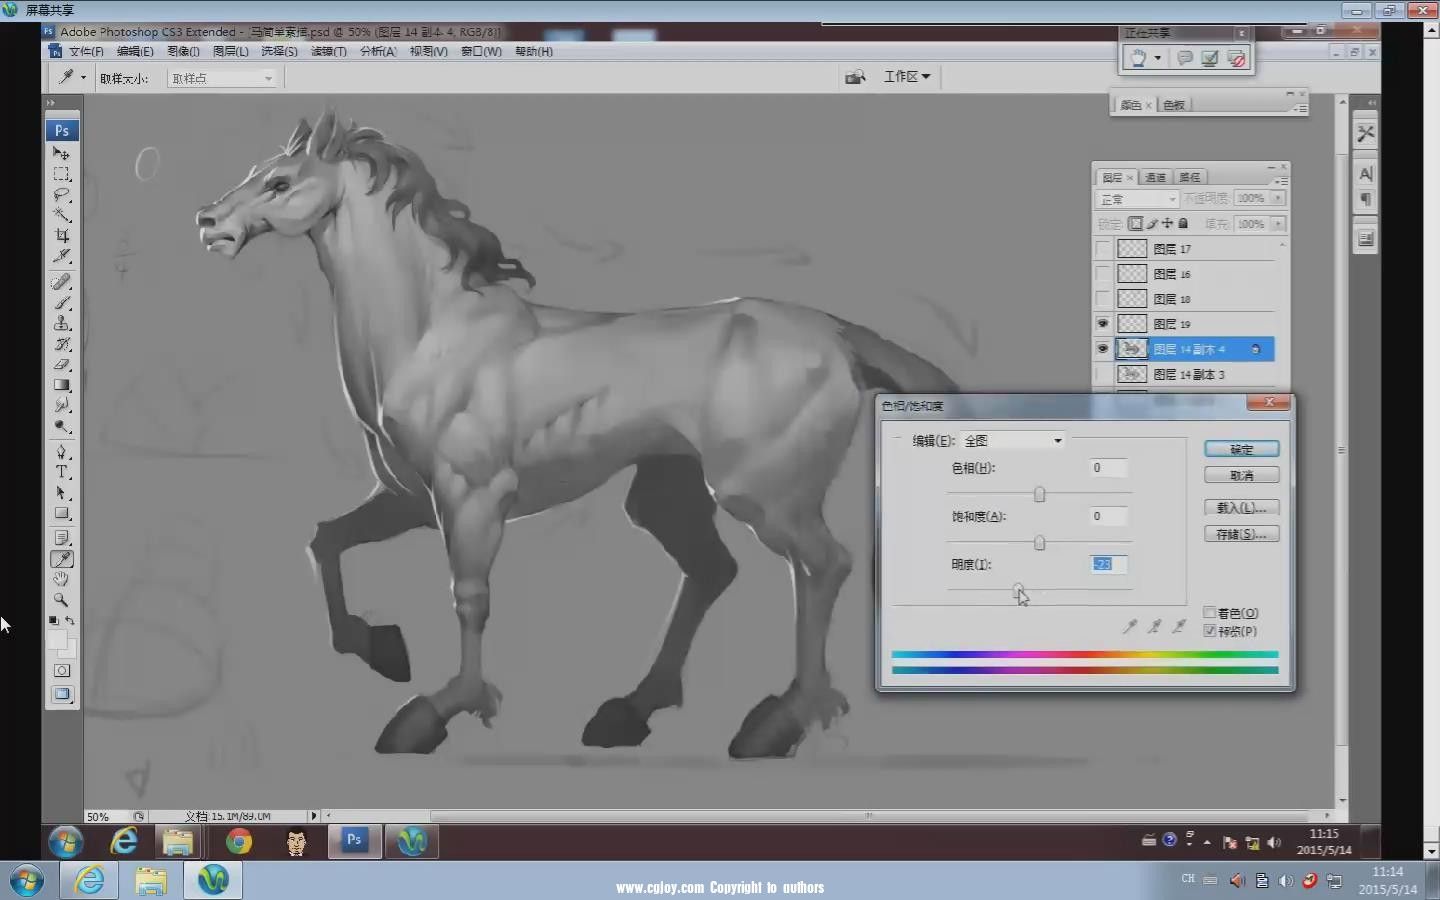Select the Notes tool
Image resolution: width=1440 pixels, height=900 pixels.
click(x=61, y=538)
